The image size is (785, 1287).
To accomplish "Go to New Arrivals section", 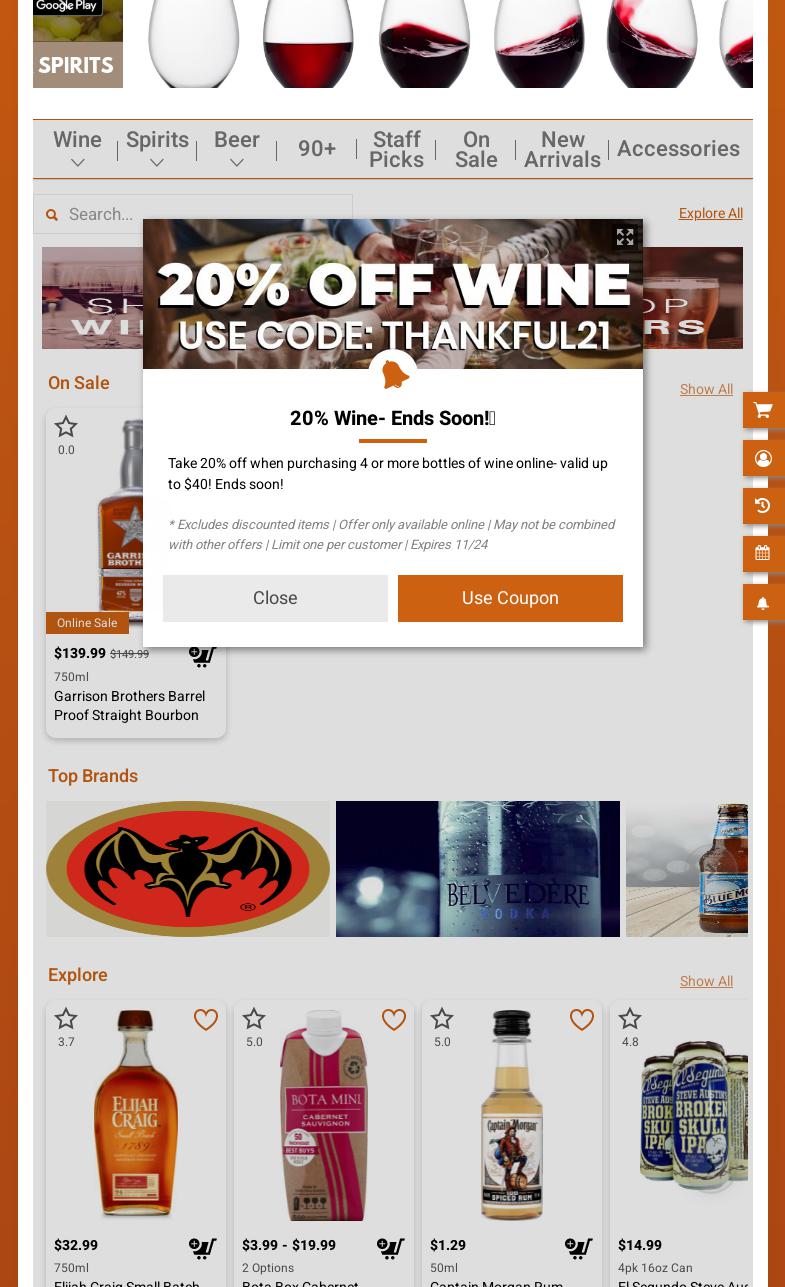I will point(562,150).
